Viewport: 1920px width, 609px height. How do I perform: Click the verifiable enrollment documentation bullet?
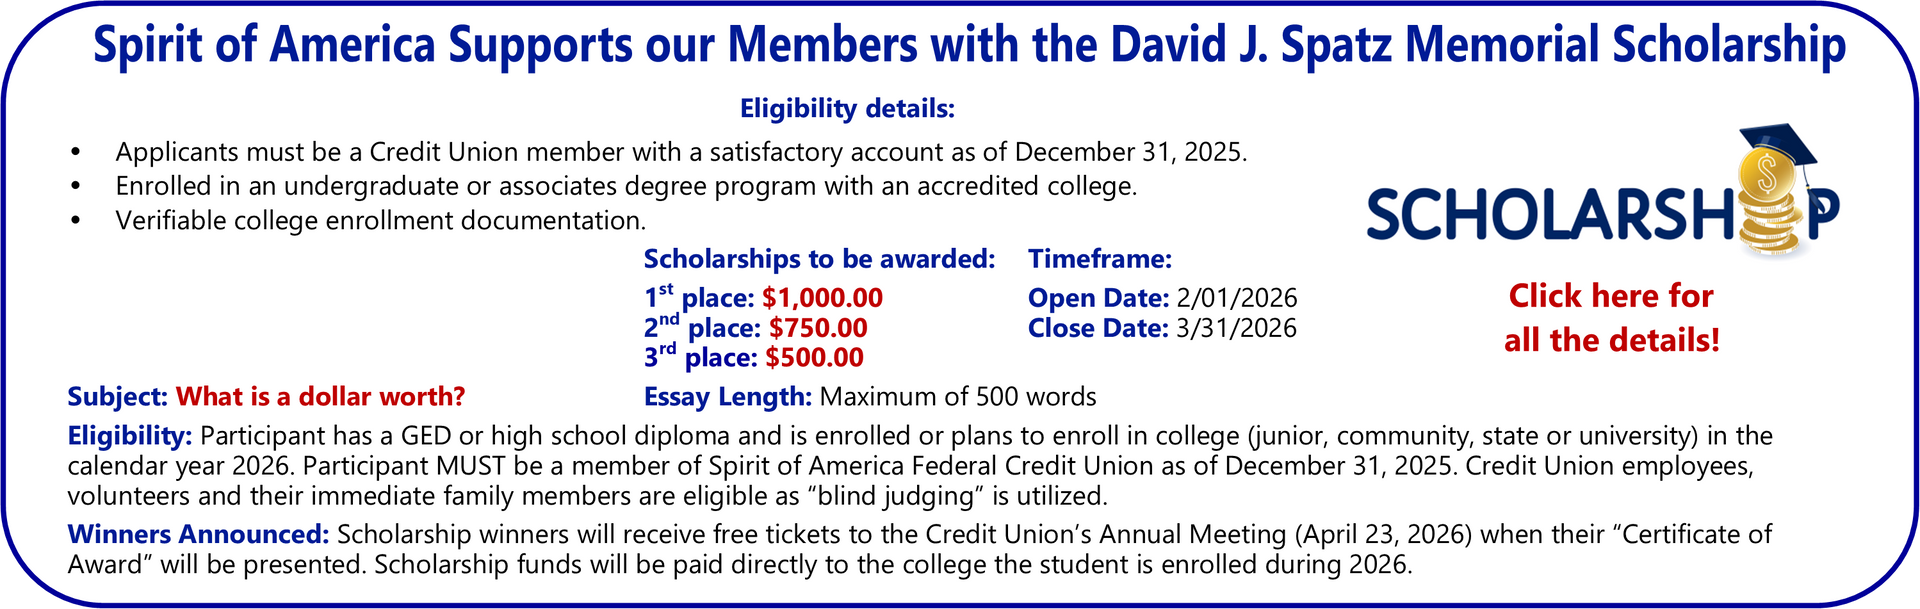pyautogui.click(x=380, y=220)
